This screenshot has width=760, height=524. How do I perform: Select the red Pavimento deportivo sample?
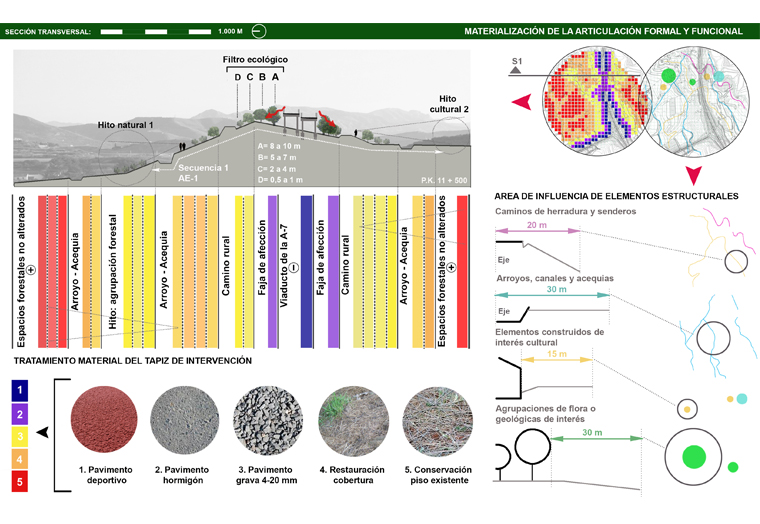click(104, 419)
